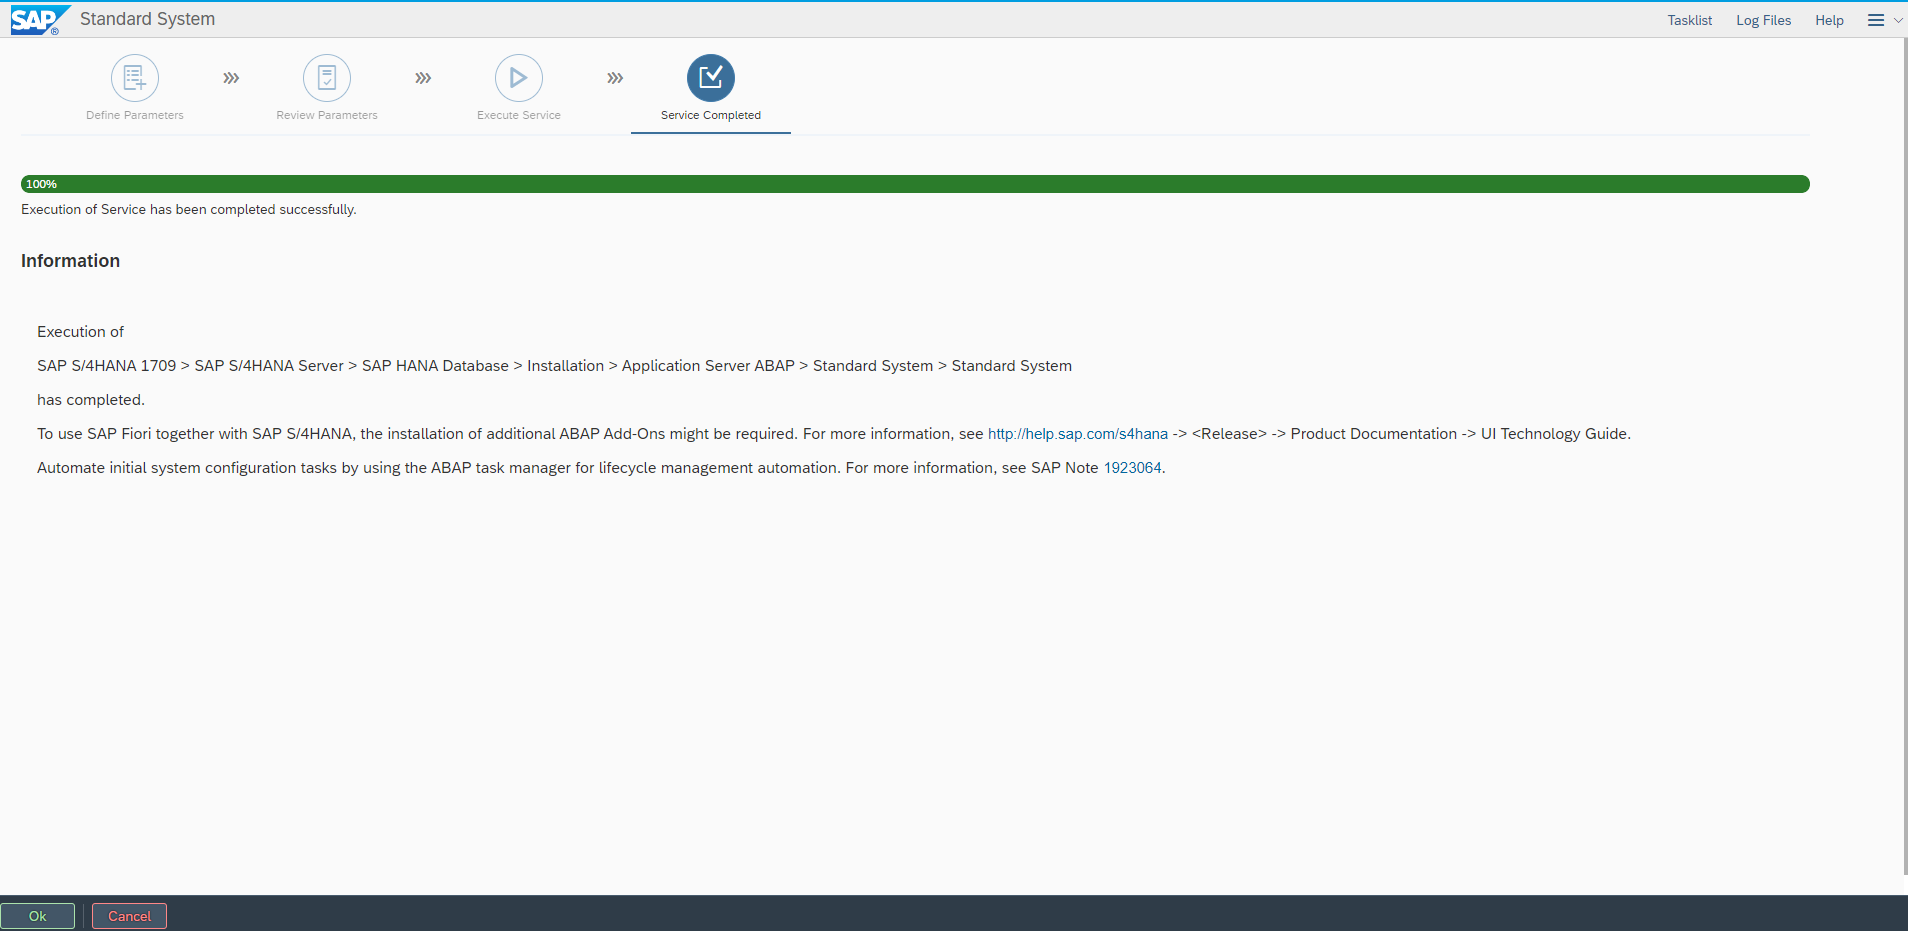This screenshot has height=931, width=1908.
Task: Click the Service Completed checkmark icon
Action: 711,78
